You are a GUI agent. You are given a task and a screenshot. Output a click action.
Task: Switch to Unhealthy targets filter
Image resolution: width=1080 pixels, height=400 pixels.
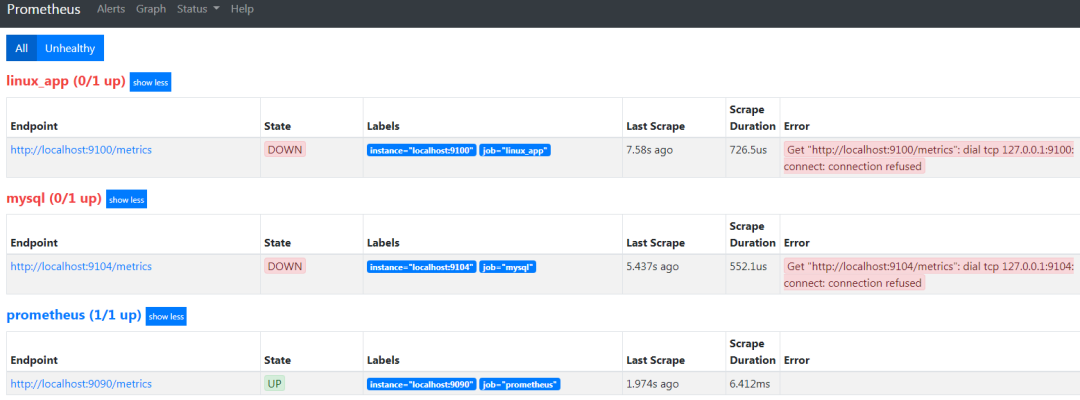pyautogui.click(x=70, y=48)
